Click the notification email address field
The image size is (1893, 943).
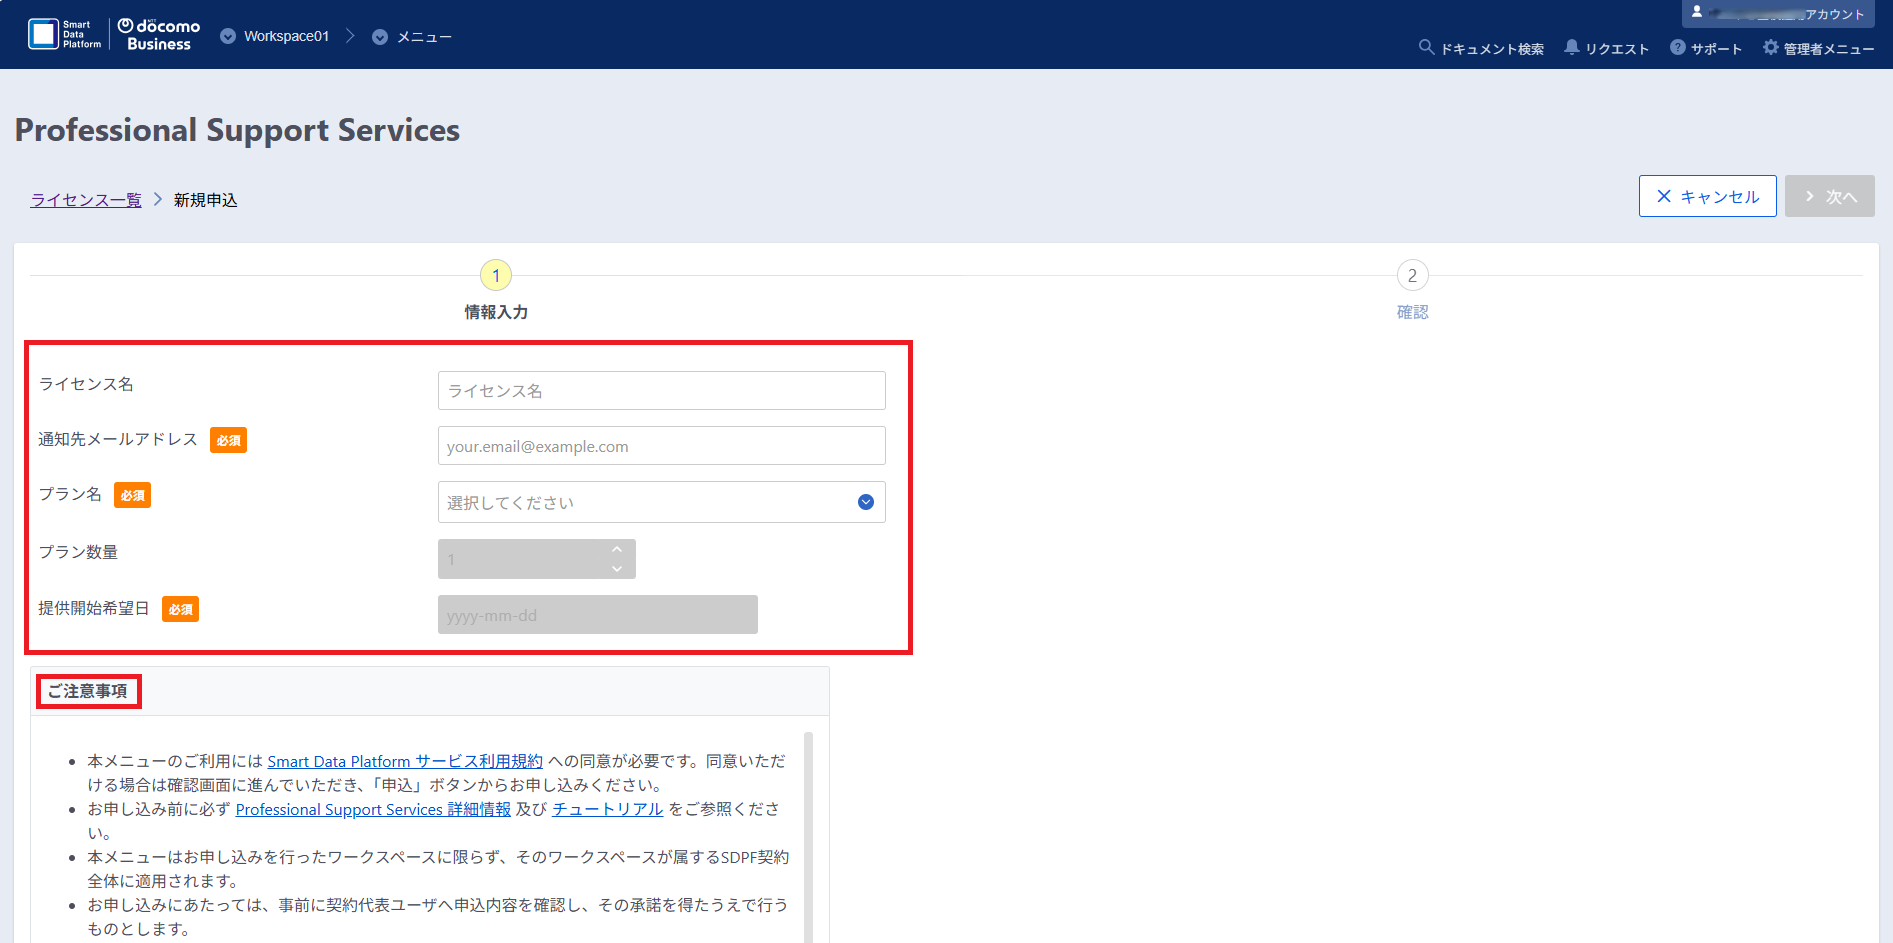[661, 446]
